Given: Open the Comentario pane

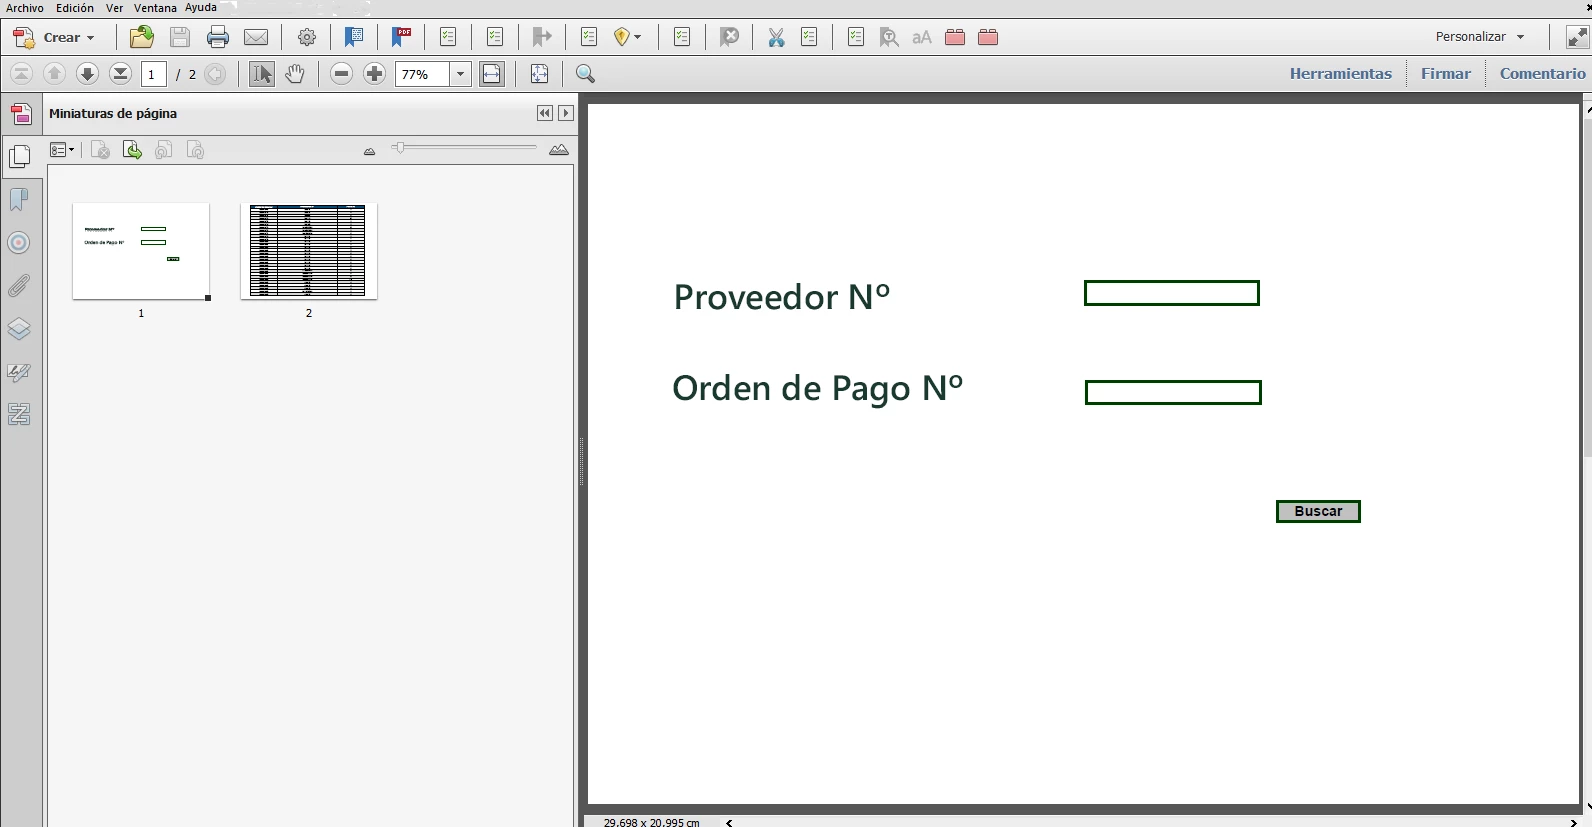Looking at the screenshot, I should pos(1542,73).
